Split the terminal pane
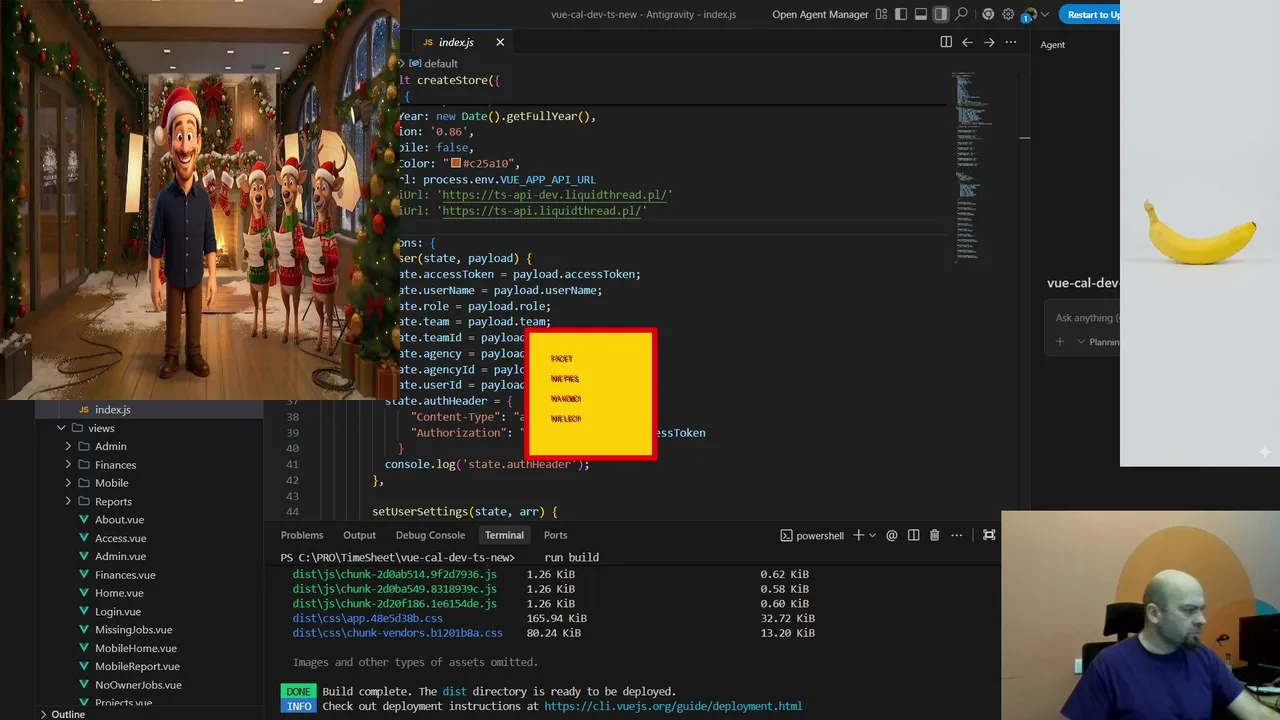Viewport: 1280px width, 720px height. click(913, 535)
